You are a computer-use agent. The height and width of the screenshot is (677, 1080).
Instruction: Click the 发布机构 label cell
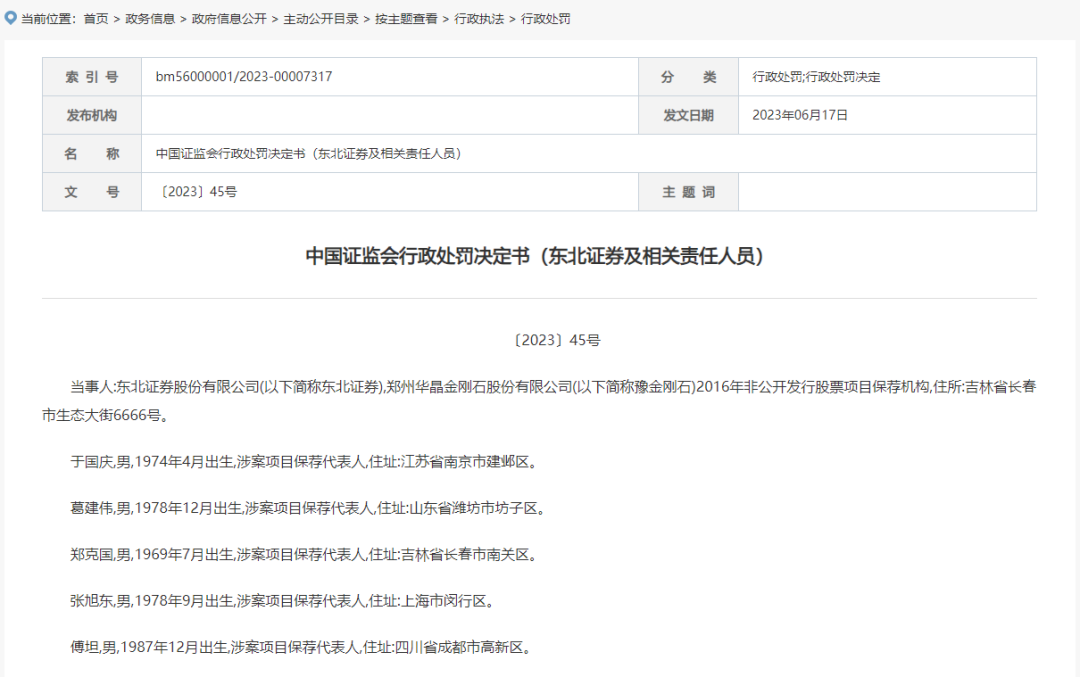92,115
